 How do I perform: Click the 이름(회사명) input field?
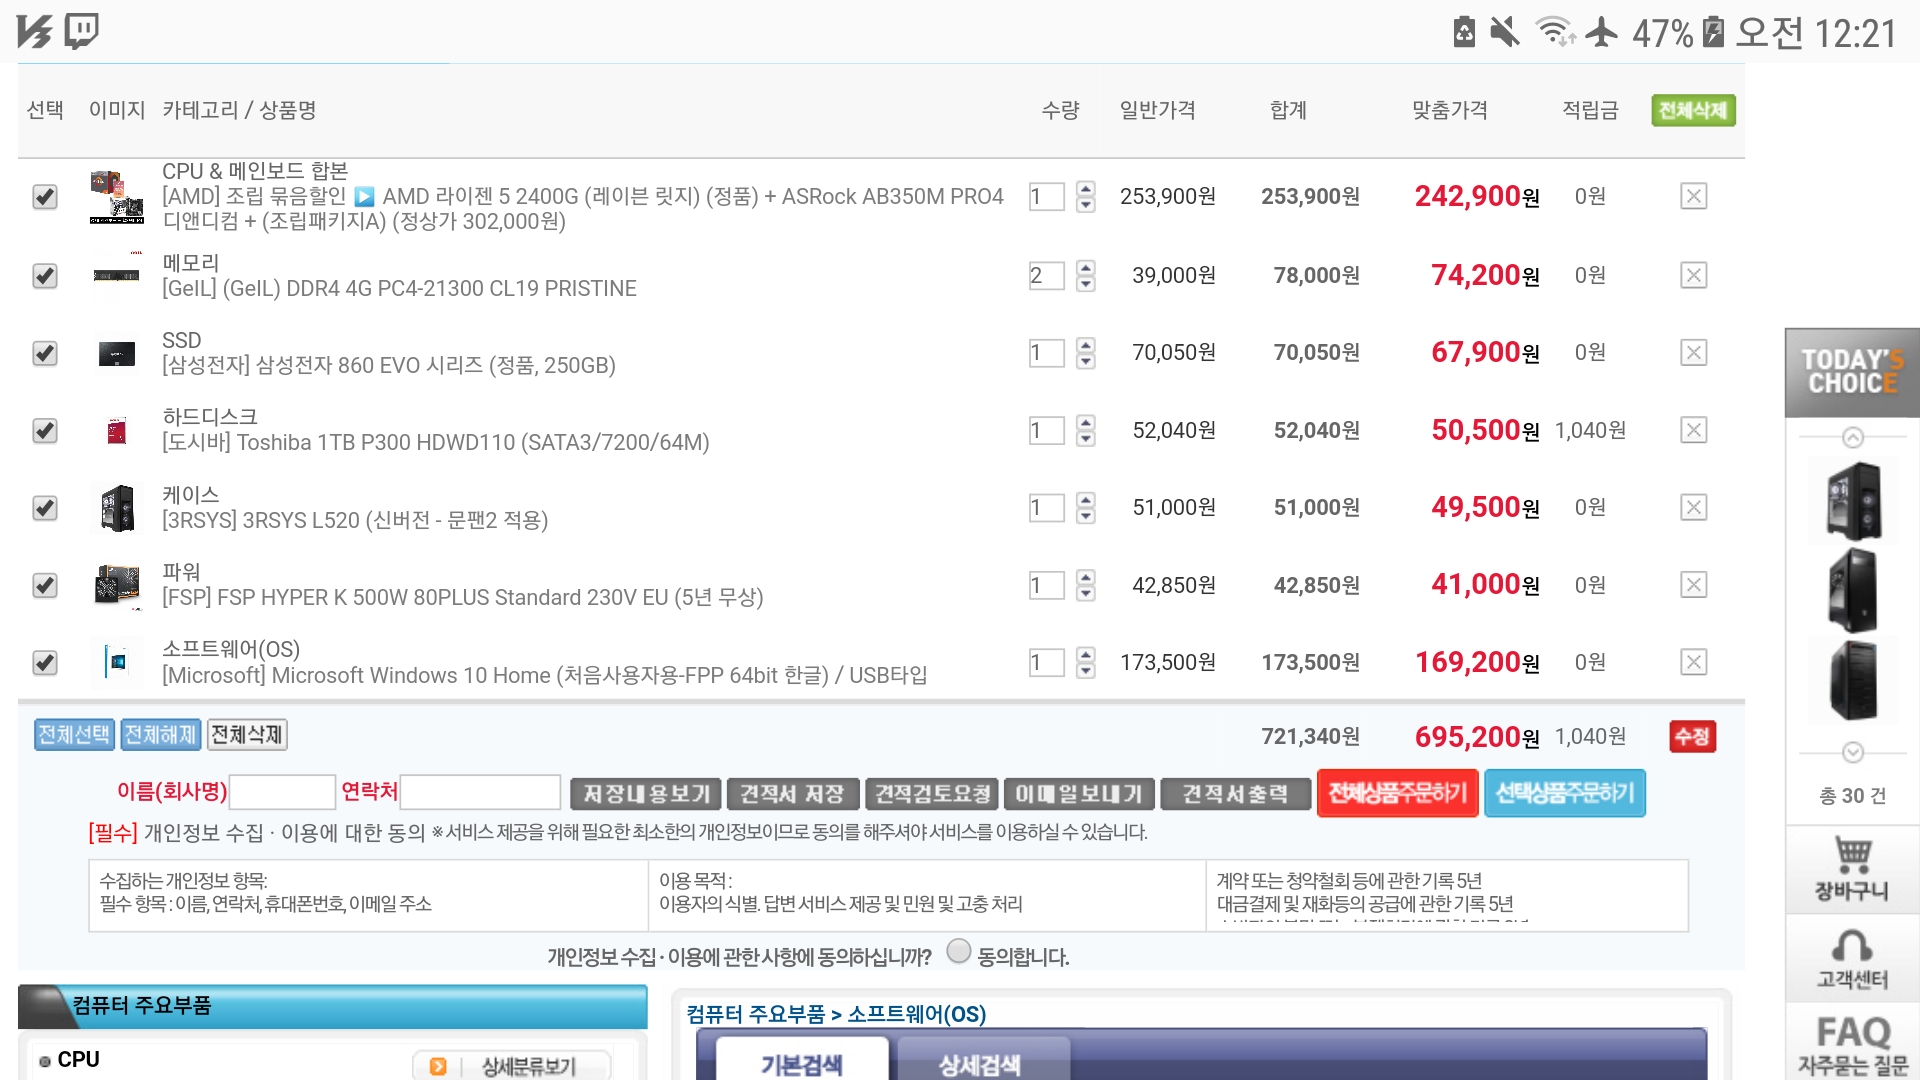282,792
